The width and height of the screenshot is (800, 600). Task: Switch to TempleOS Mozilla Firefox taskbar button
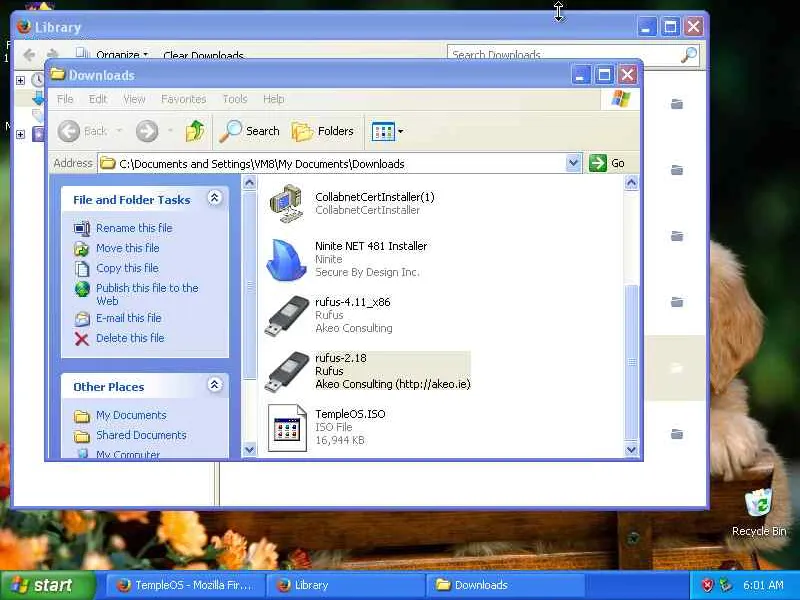[x=185, y=585]
